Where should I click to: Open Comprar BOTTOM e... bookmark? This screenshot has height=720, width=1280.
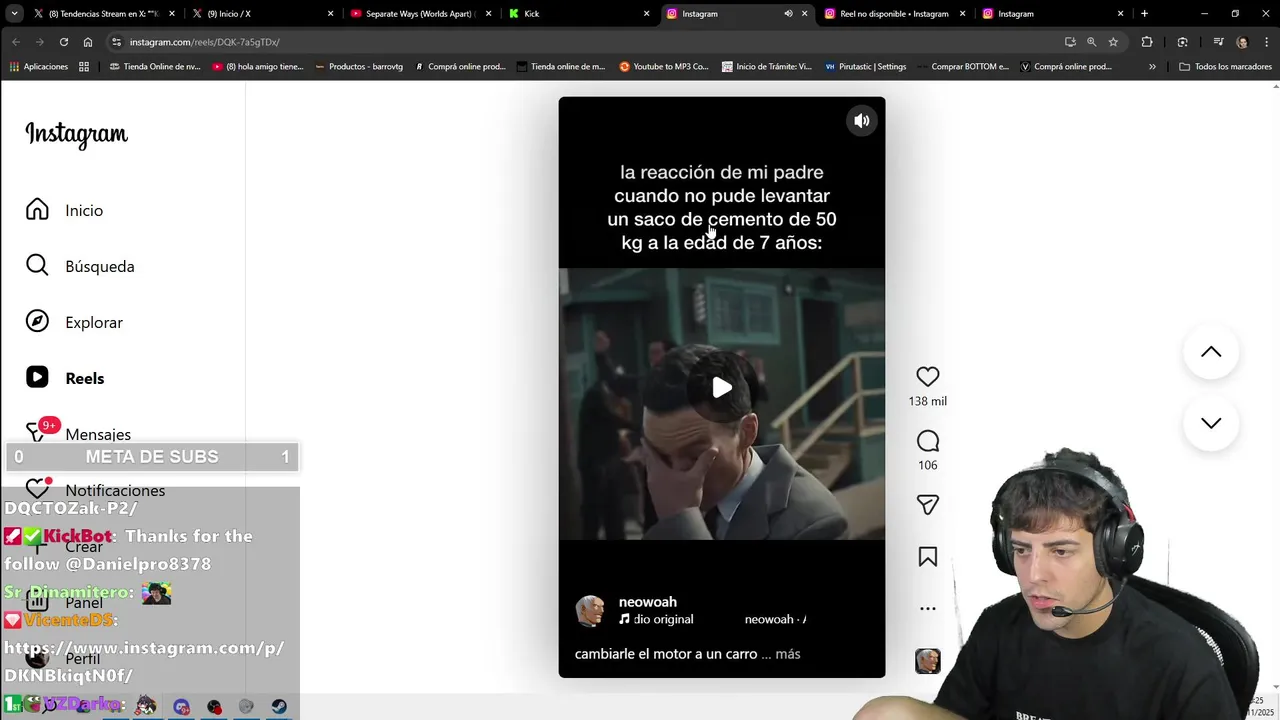(x=963, y=67)
